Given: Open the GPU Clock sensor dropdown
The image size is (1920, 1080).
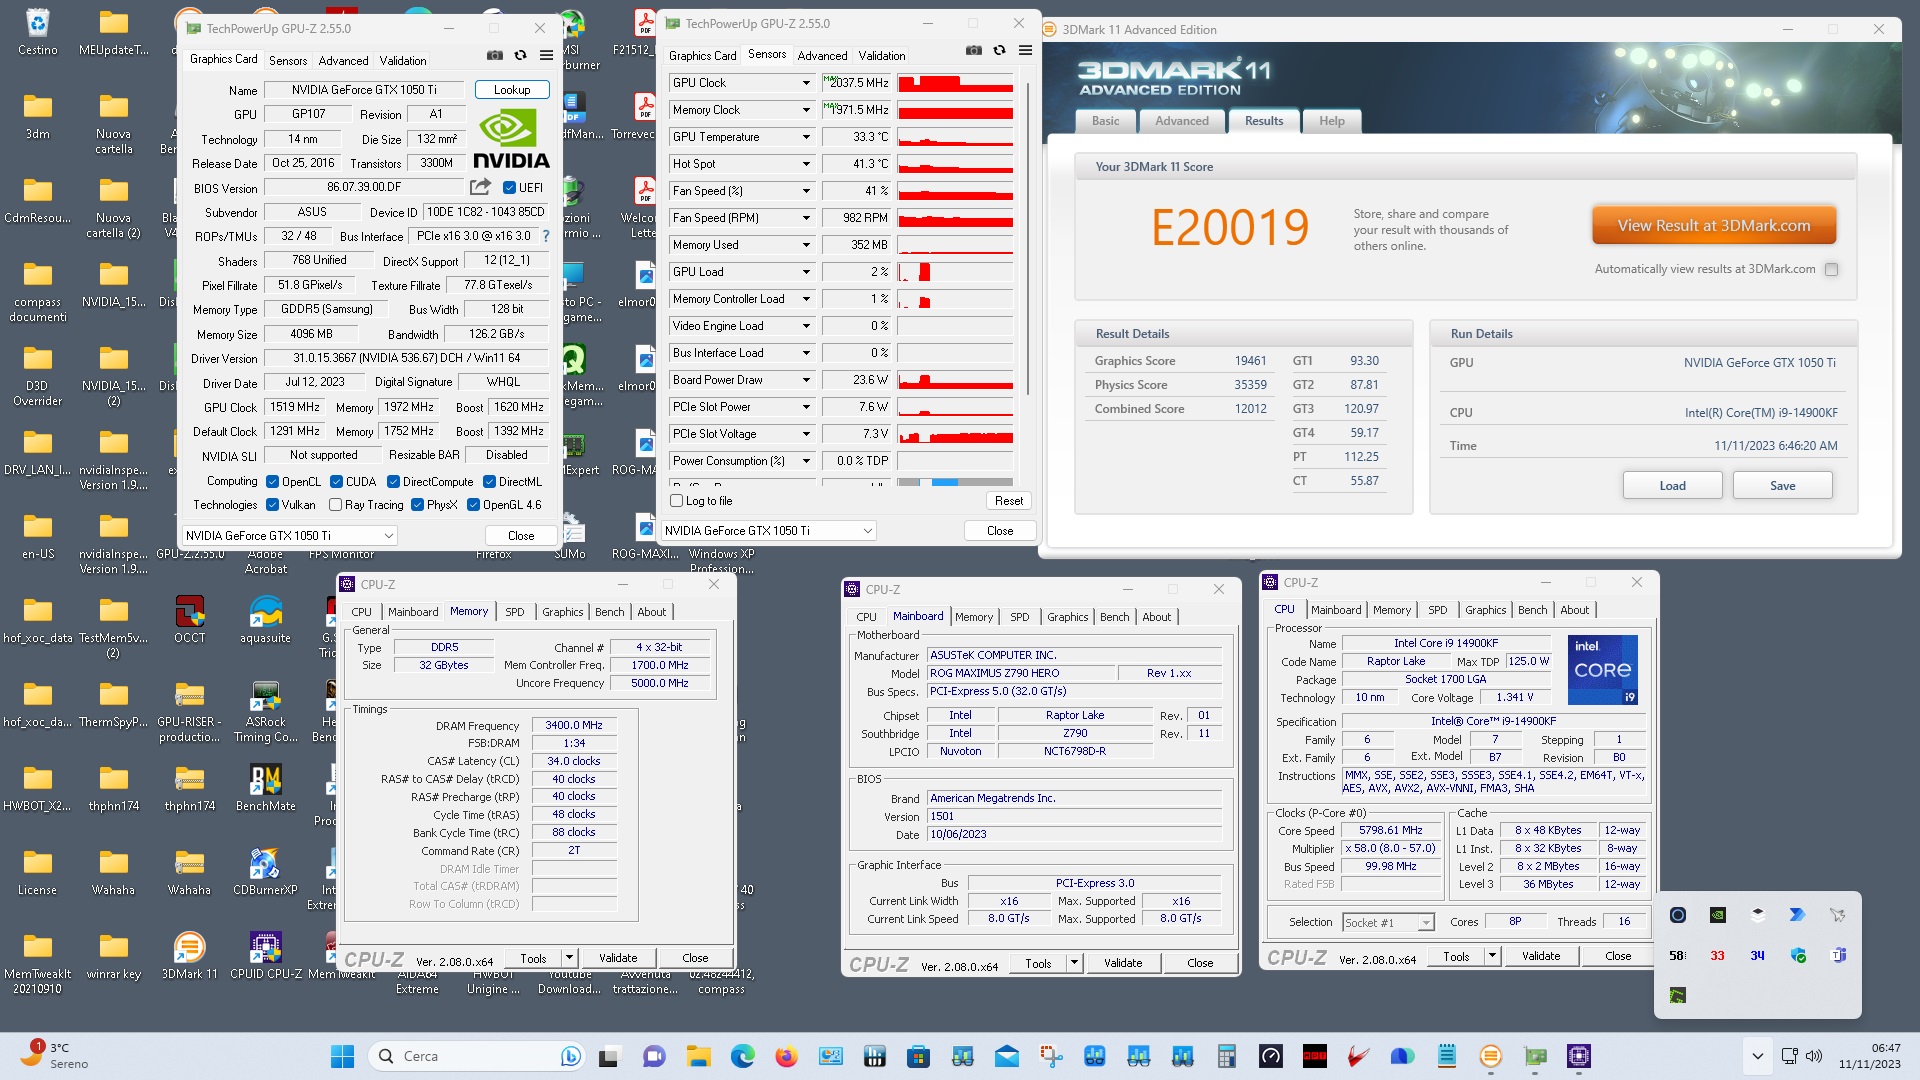Looking at the screenshot, I should (806, 83).
